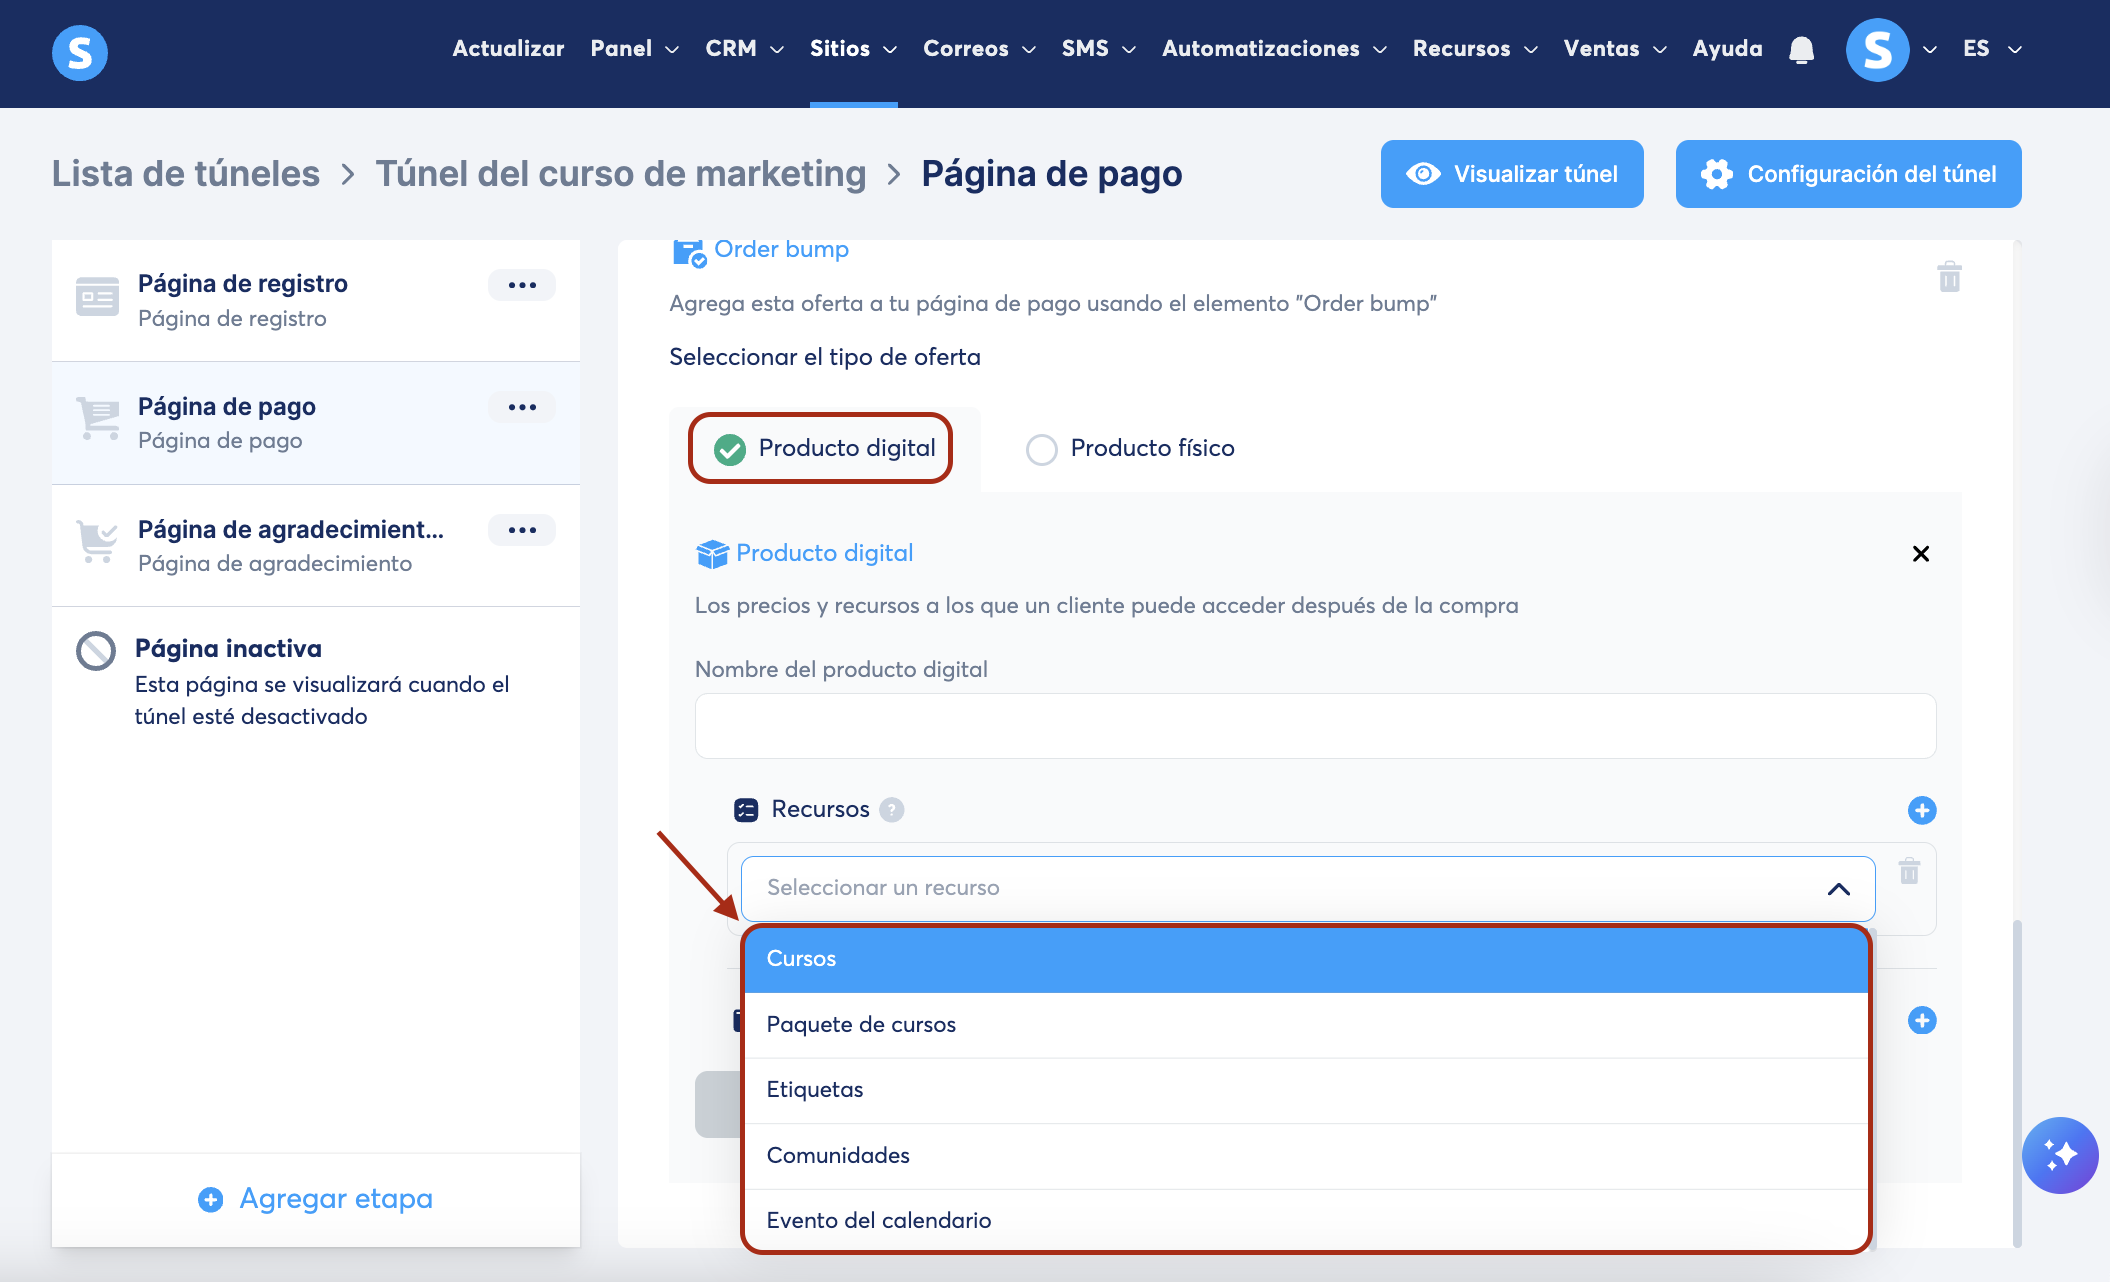
Task: Click the notification bell icon
Action: [1801, 50]
